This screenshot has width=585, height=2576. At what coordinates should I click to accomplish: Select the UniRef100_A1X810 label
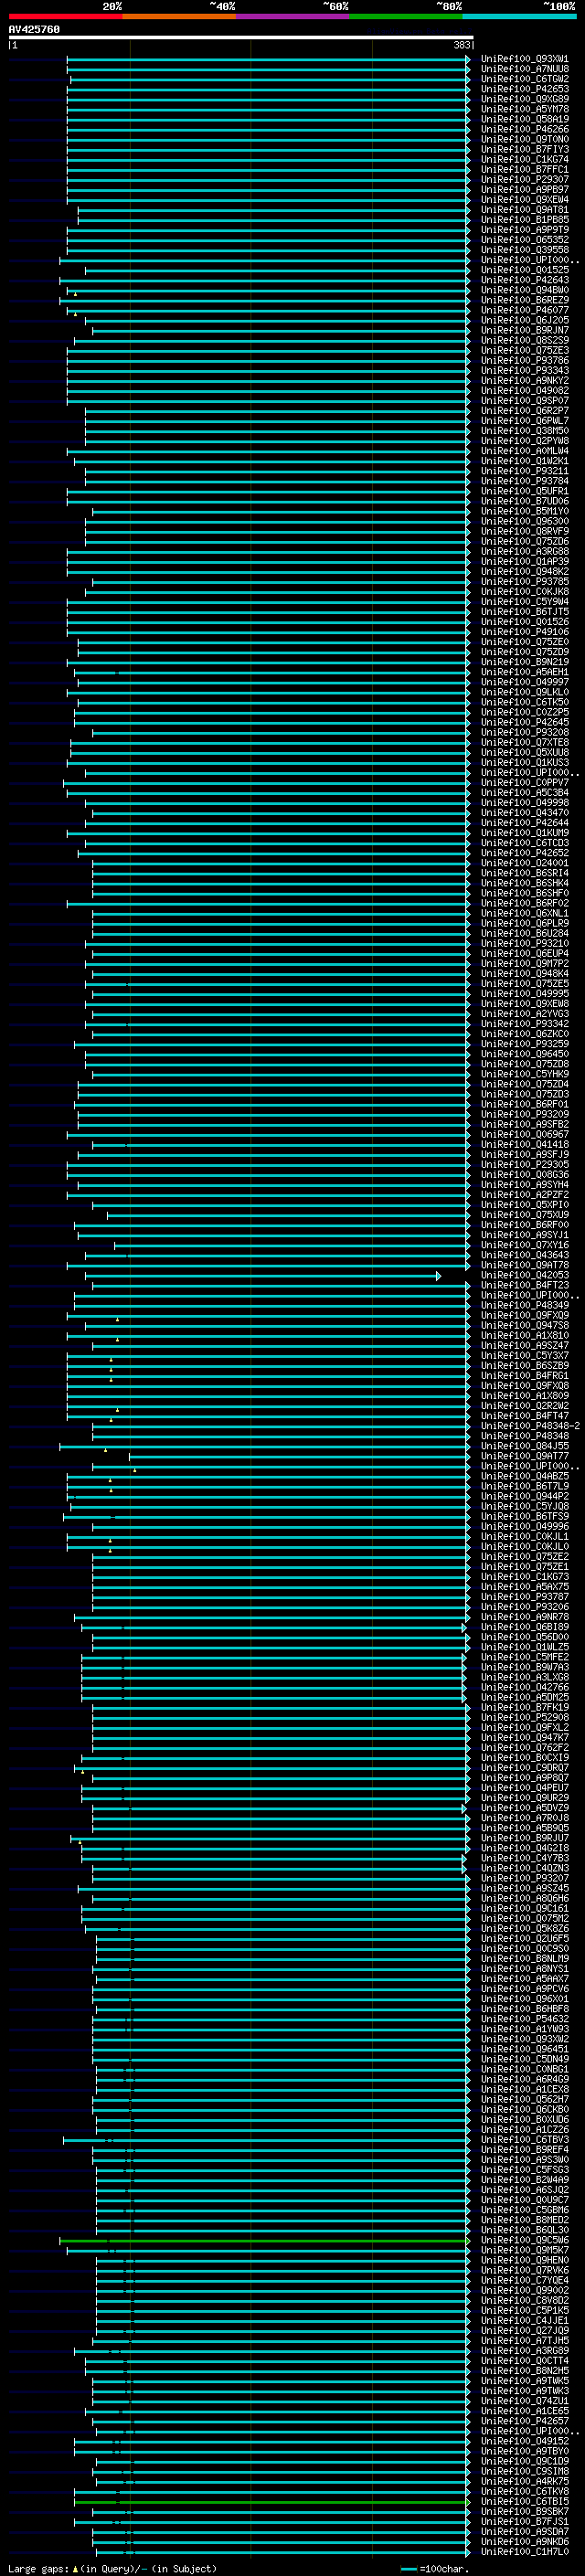point(524,1335)
